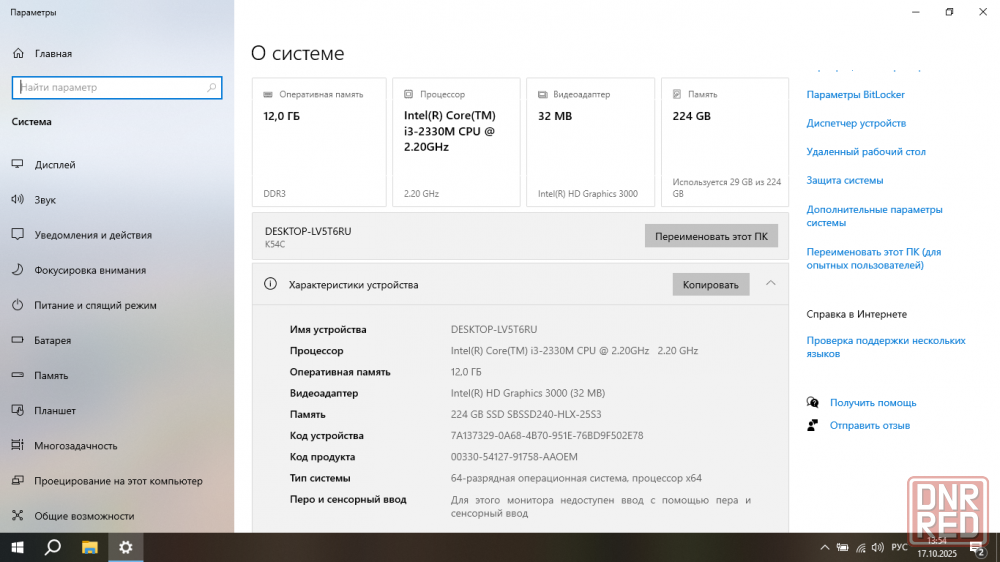Click search magnifier in taskbar
Image resolution: width=1000 pixels, height=562 pixels.
point(54,547)
